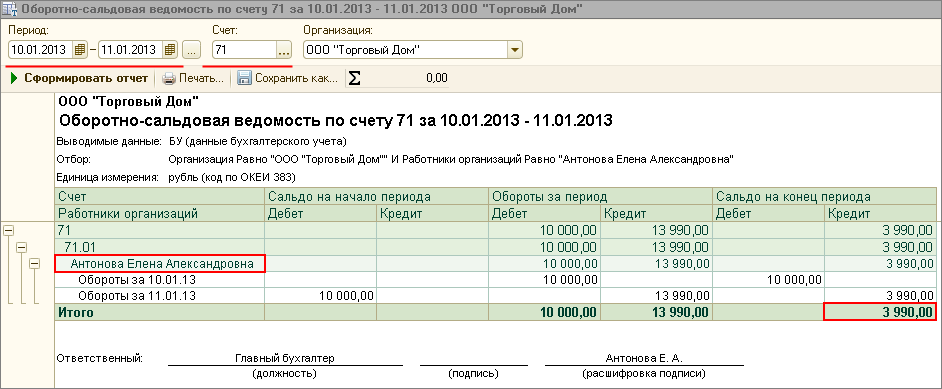This screenshot has height=389, width=942.
Task: Expand the Организация dropdown arrow
Action: (515, 50)
